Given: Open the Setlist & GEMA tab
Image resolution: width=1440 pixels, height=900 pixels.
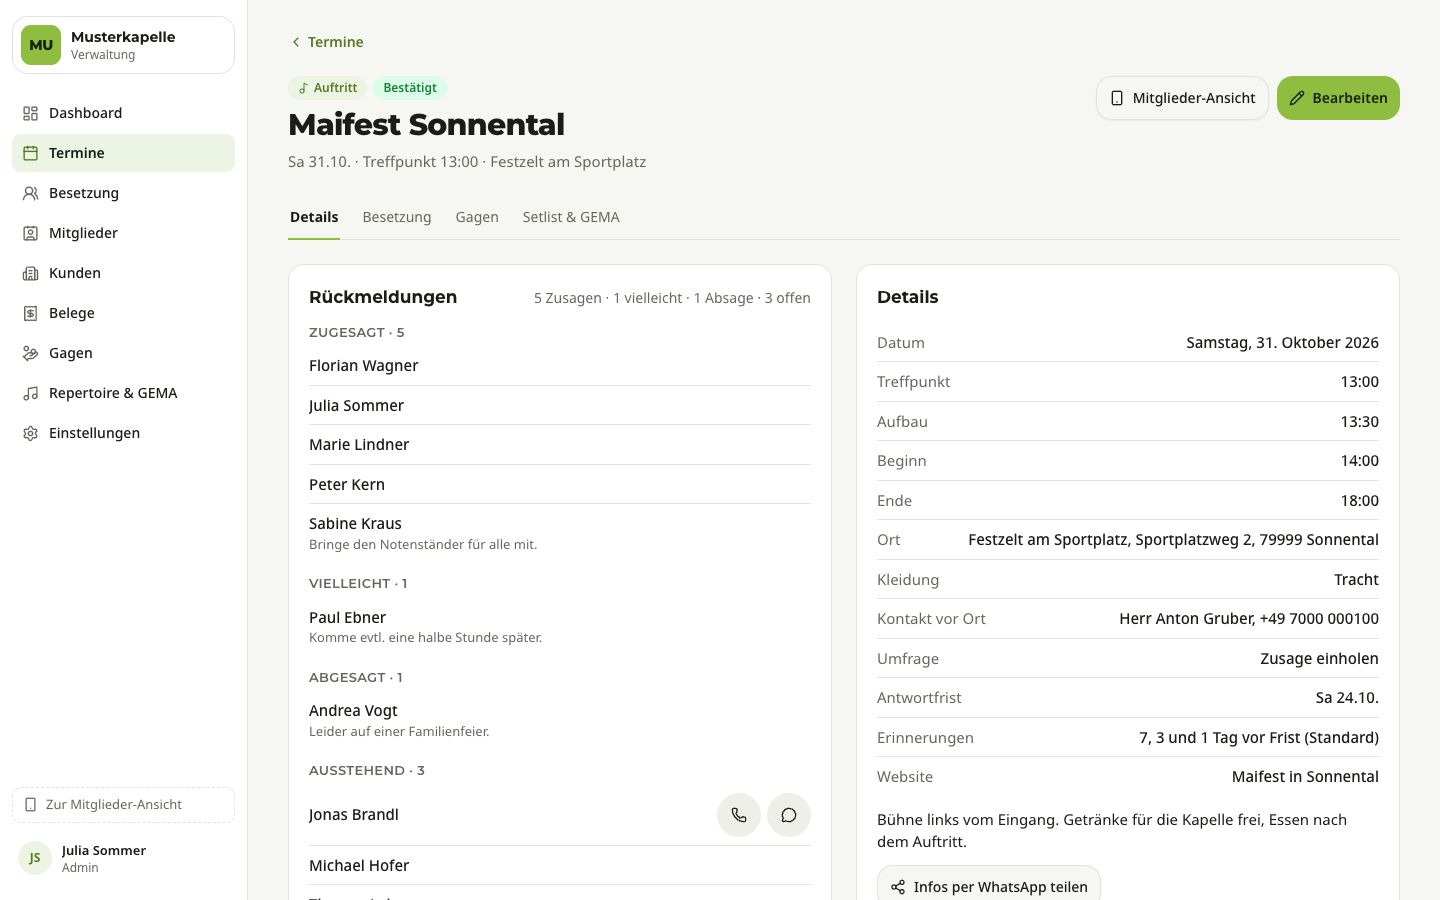Looking at the screenshot, I should pos(571,217).
